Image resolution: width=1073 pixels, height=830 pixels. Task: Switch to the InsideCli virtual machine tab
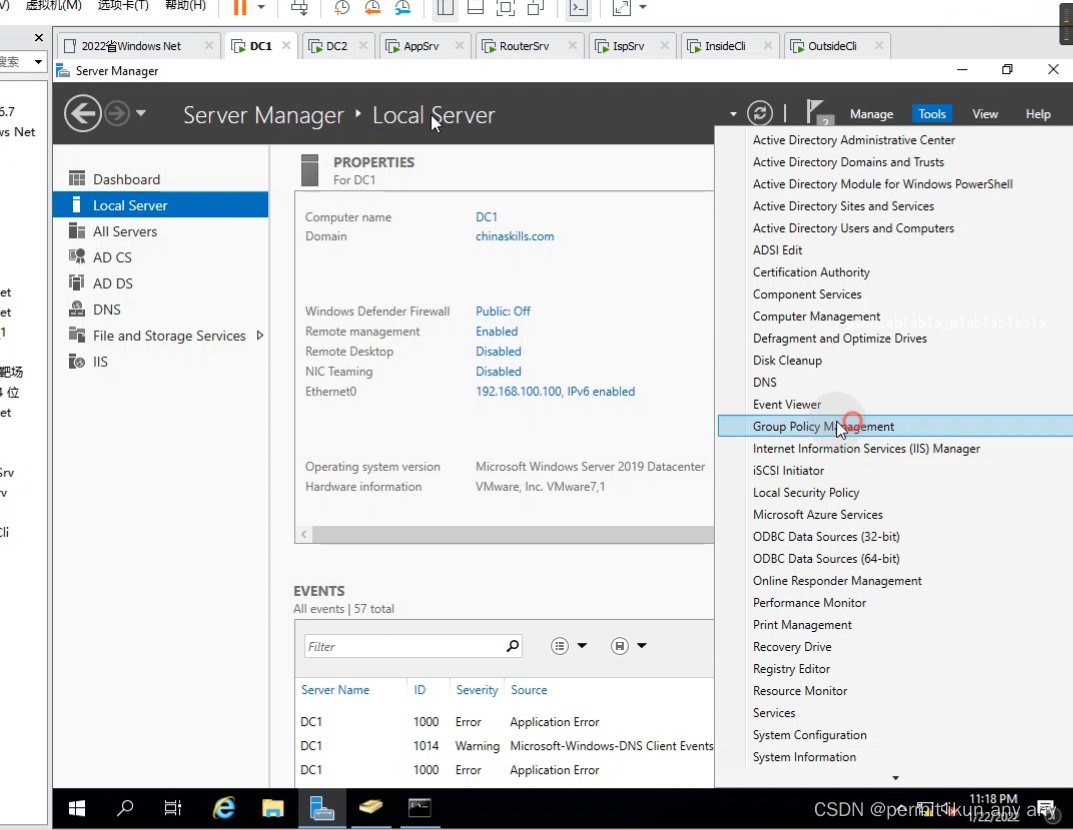point(725,46)
